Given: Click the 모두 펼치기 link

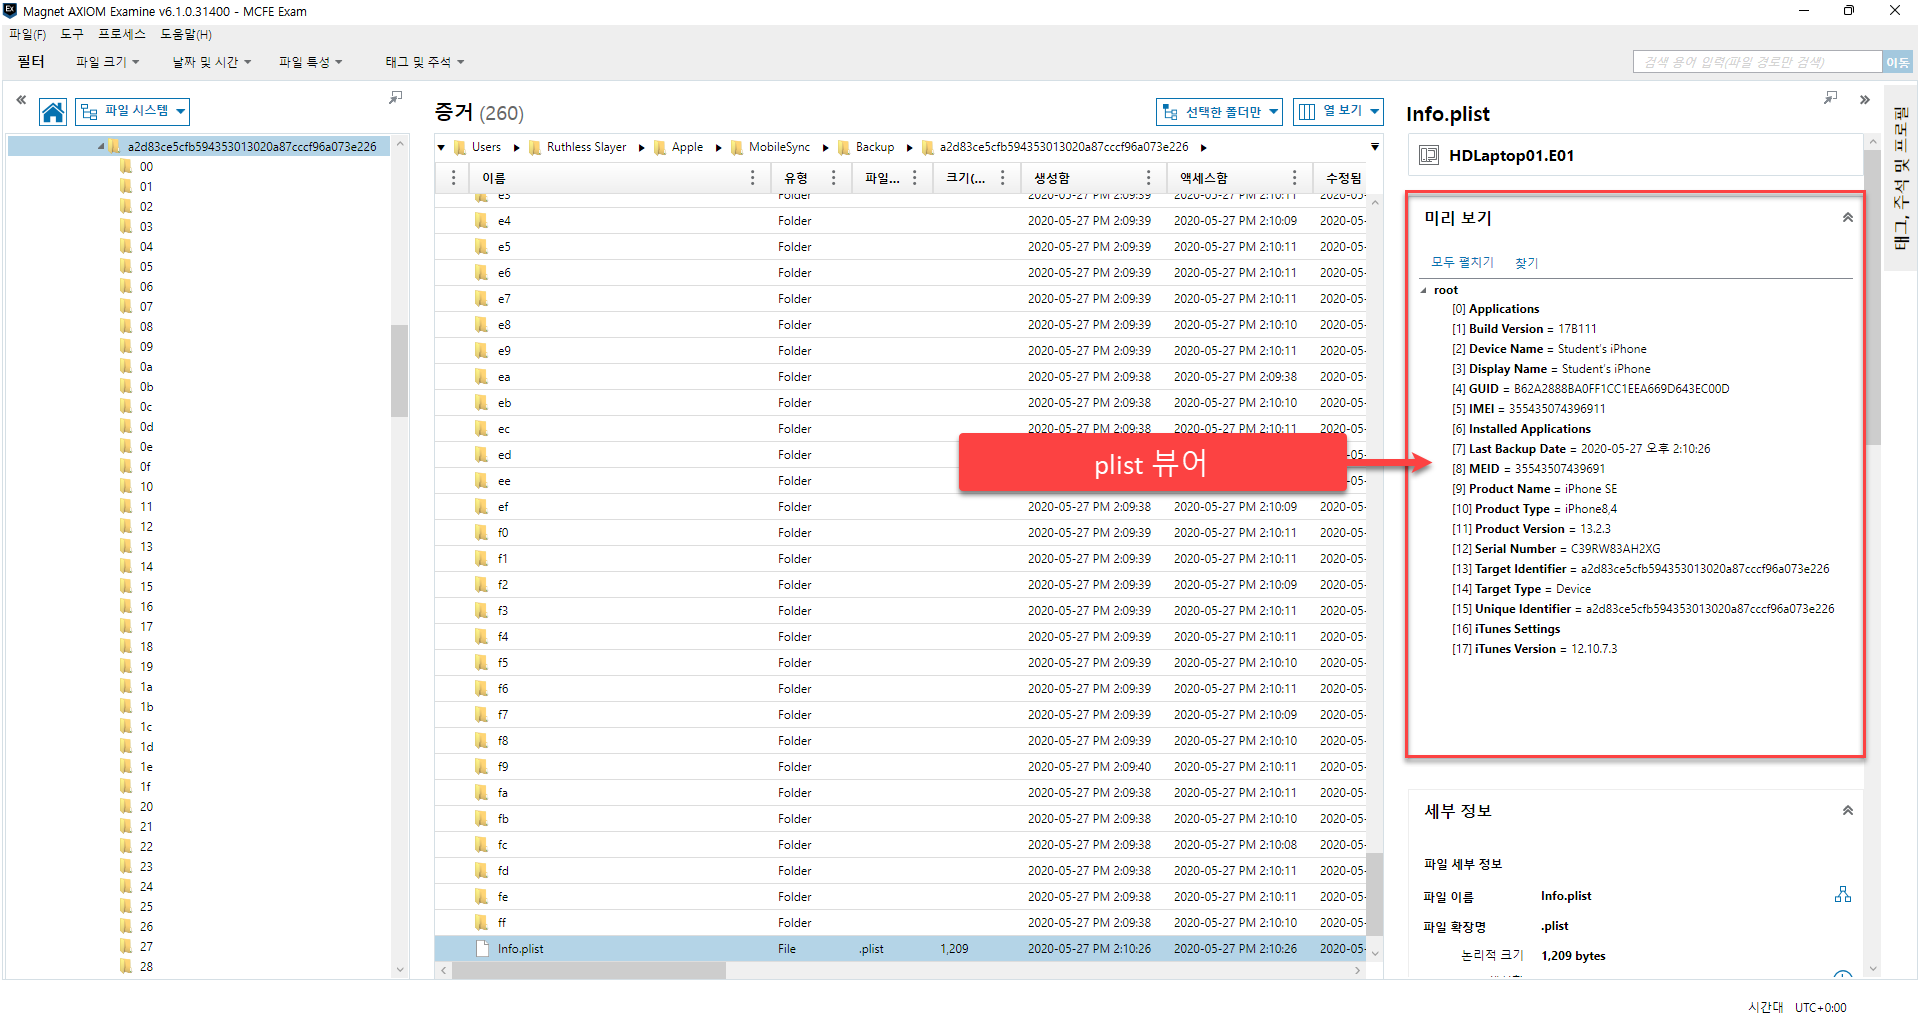Looking at the screenshot, I should coord(1461,263).
